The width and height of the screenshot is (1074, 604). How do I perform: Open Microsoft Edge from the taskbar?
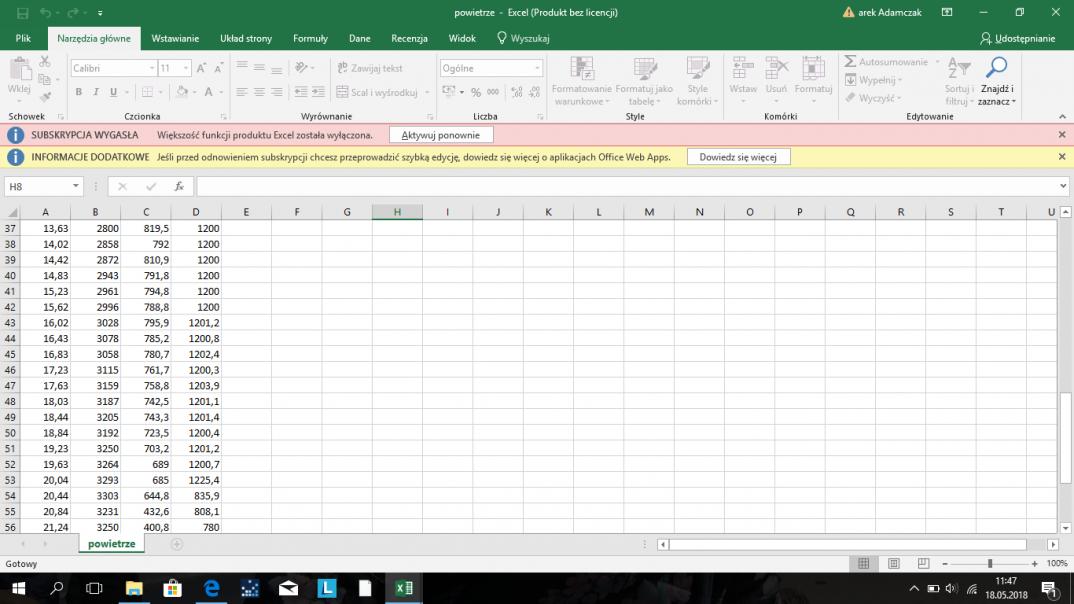(212, 588)
